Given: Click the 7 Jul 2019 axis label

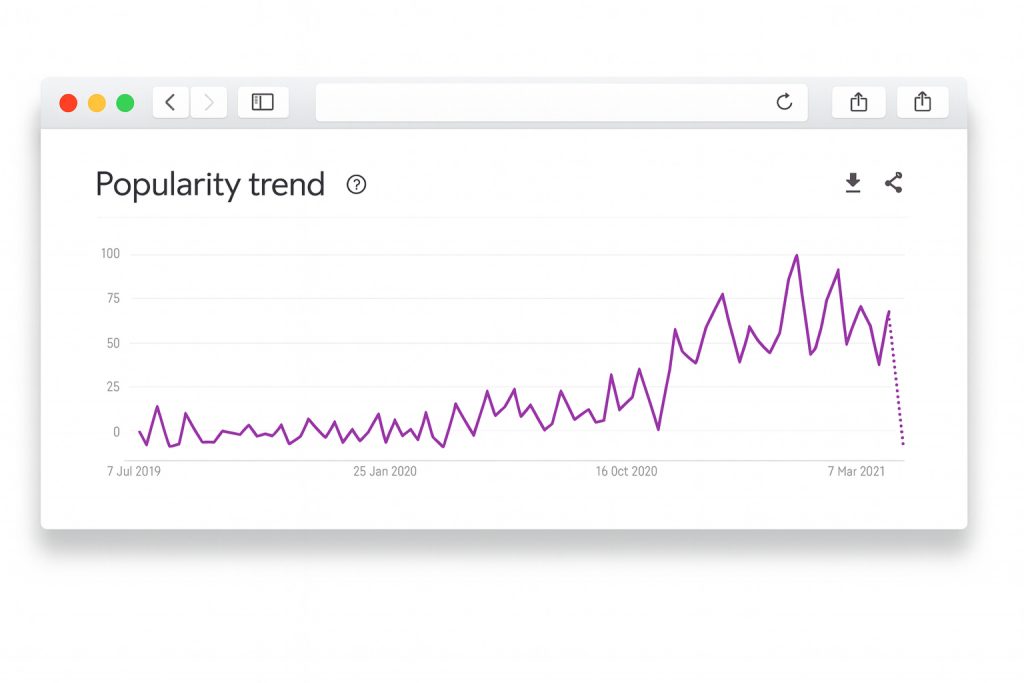Looking at the screenshot, I should point(134,472).
